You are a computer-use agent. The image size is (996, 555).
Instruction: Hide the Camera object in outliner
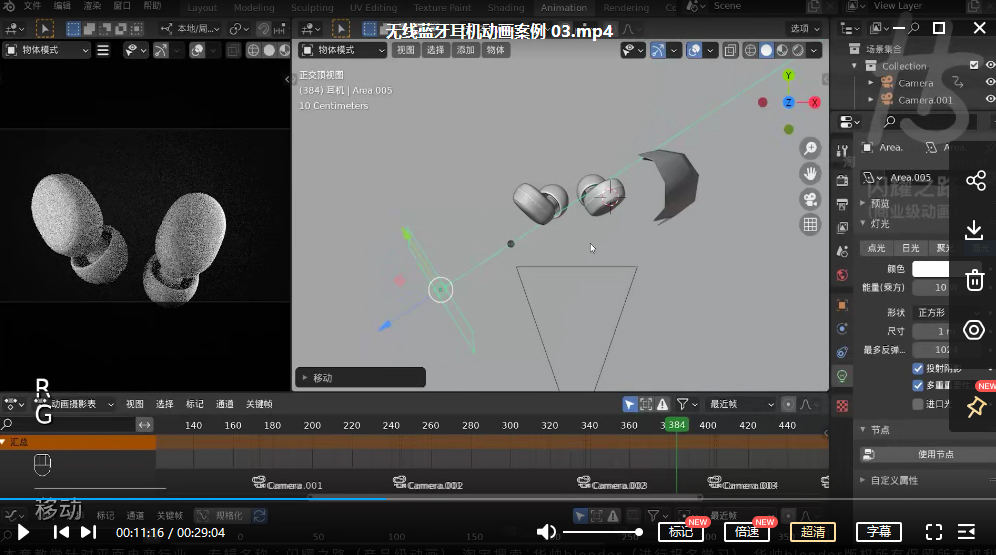[x=990, y=83]
